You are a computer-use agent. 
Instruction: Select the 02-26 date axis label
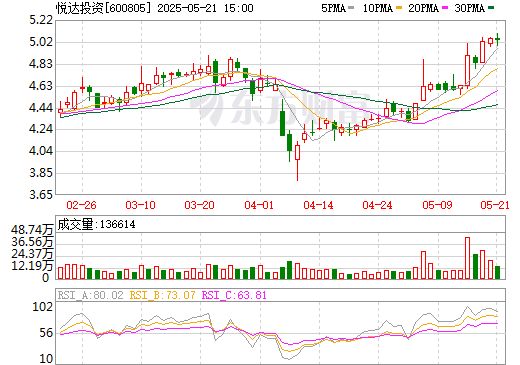click(x=81, y=205)
